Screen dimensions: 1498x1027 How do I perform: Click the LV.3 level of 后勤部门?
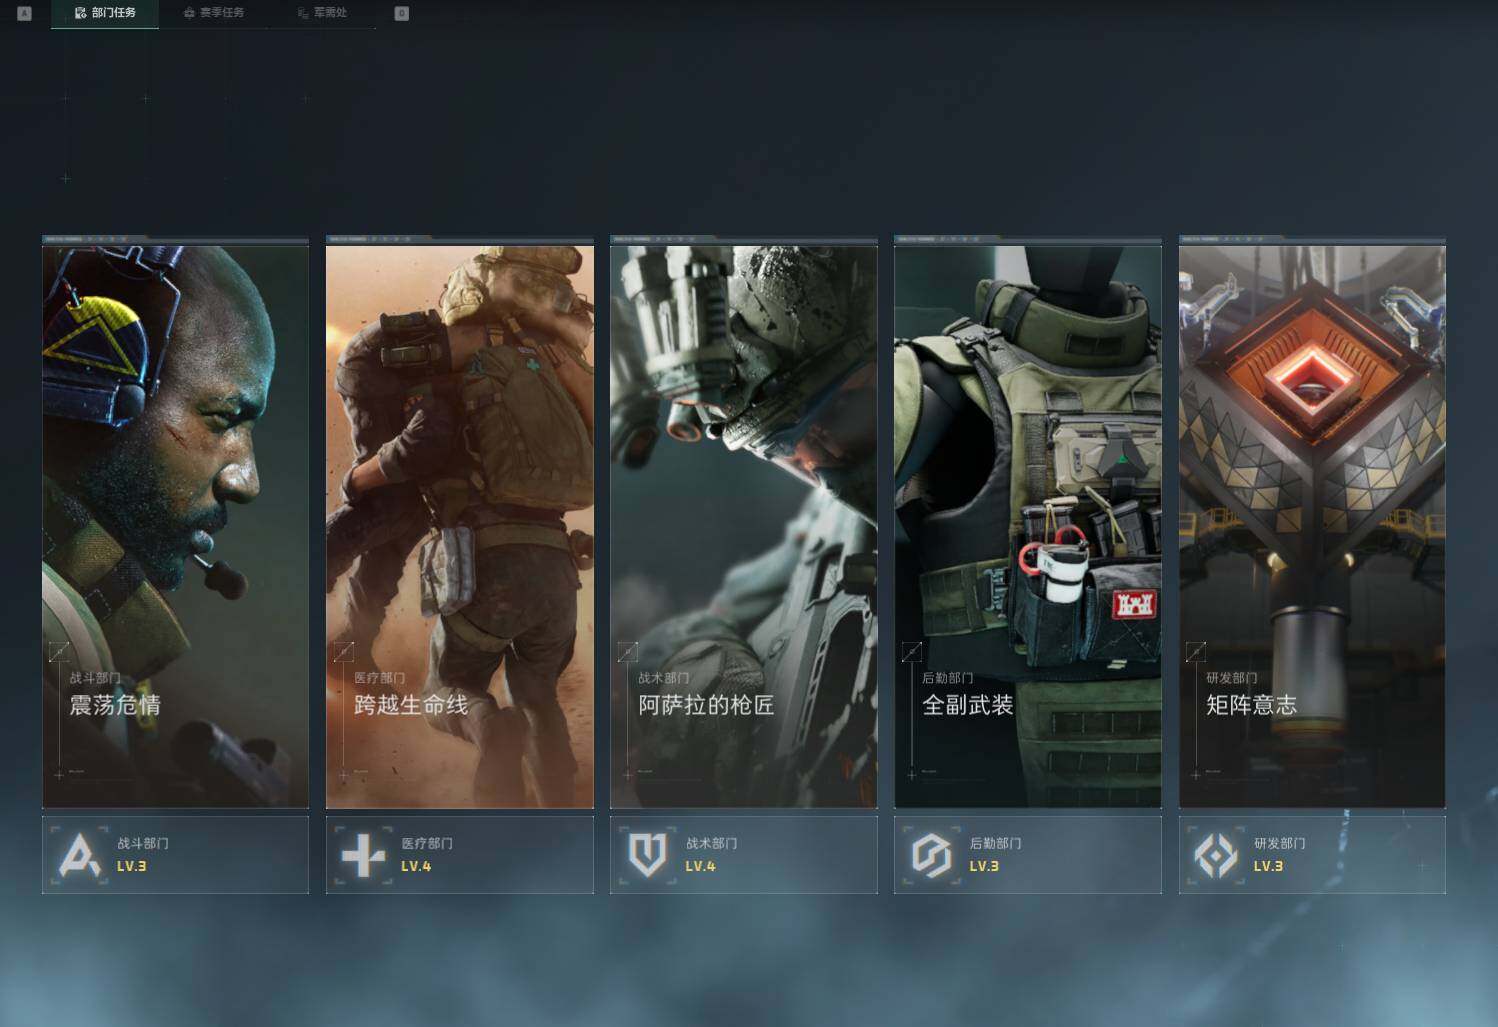click(x=984, y=866)
